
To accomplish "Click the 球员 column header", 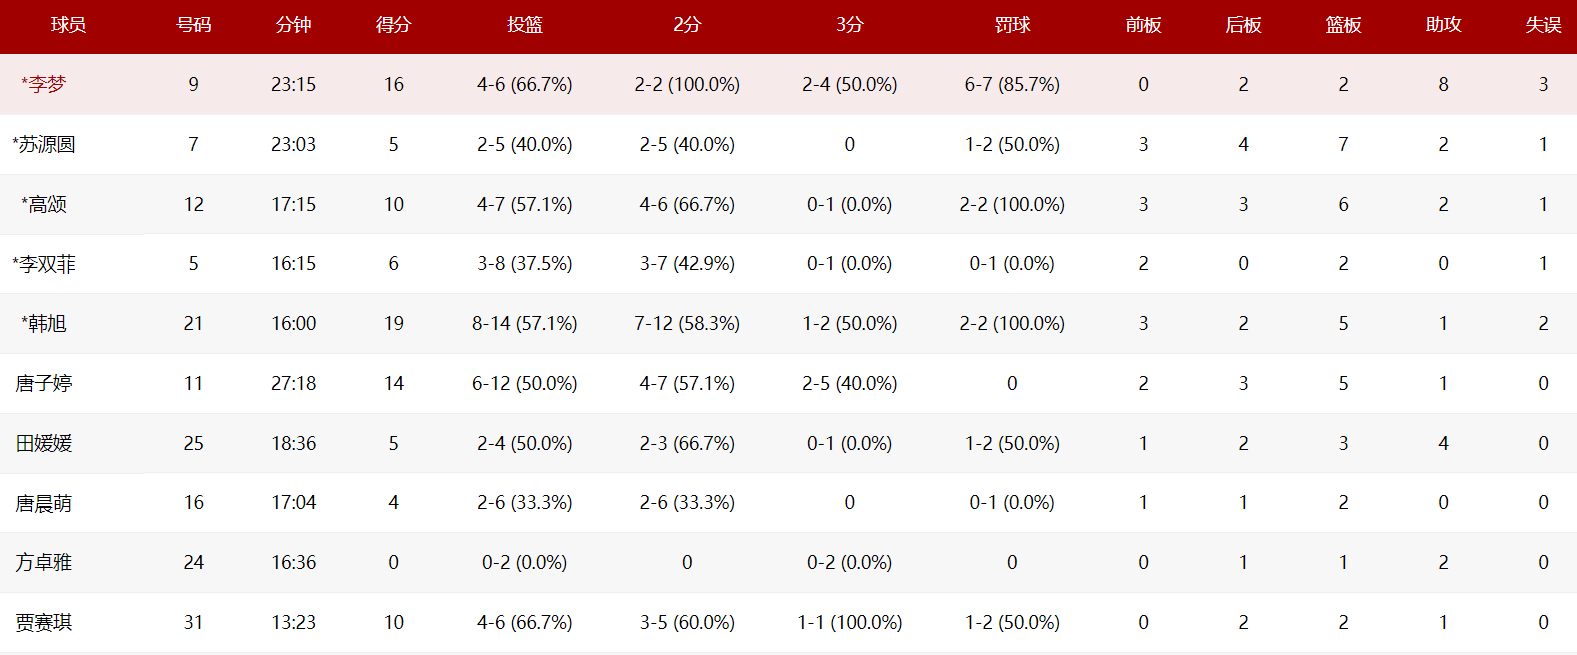I will pos(68,25).
